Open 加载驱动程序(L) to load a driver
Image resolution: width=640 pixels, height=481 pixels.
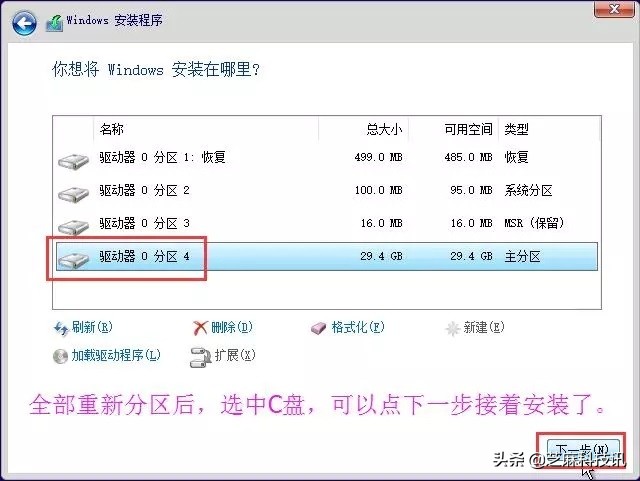(107, 355)
